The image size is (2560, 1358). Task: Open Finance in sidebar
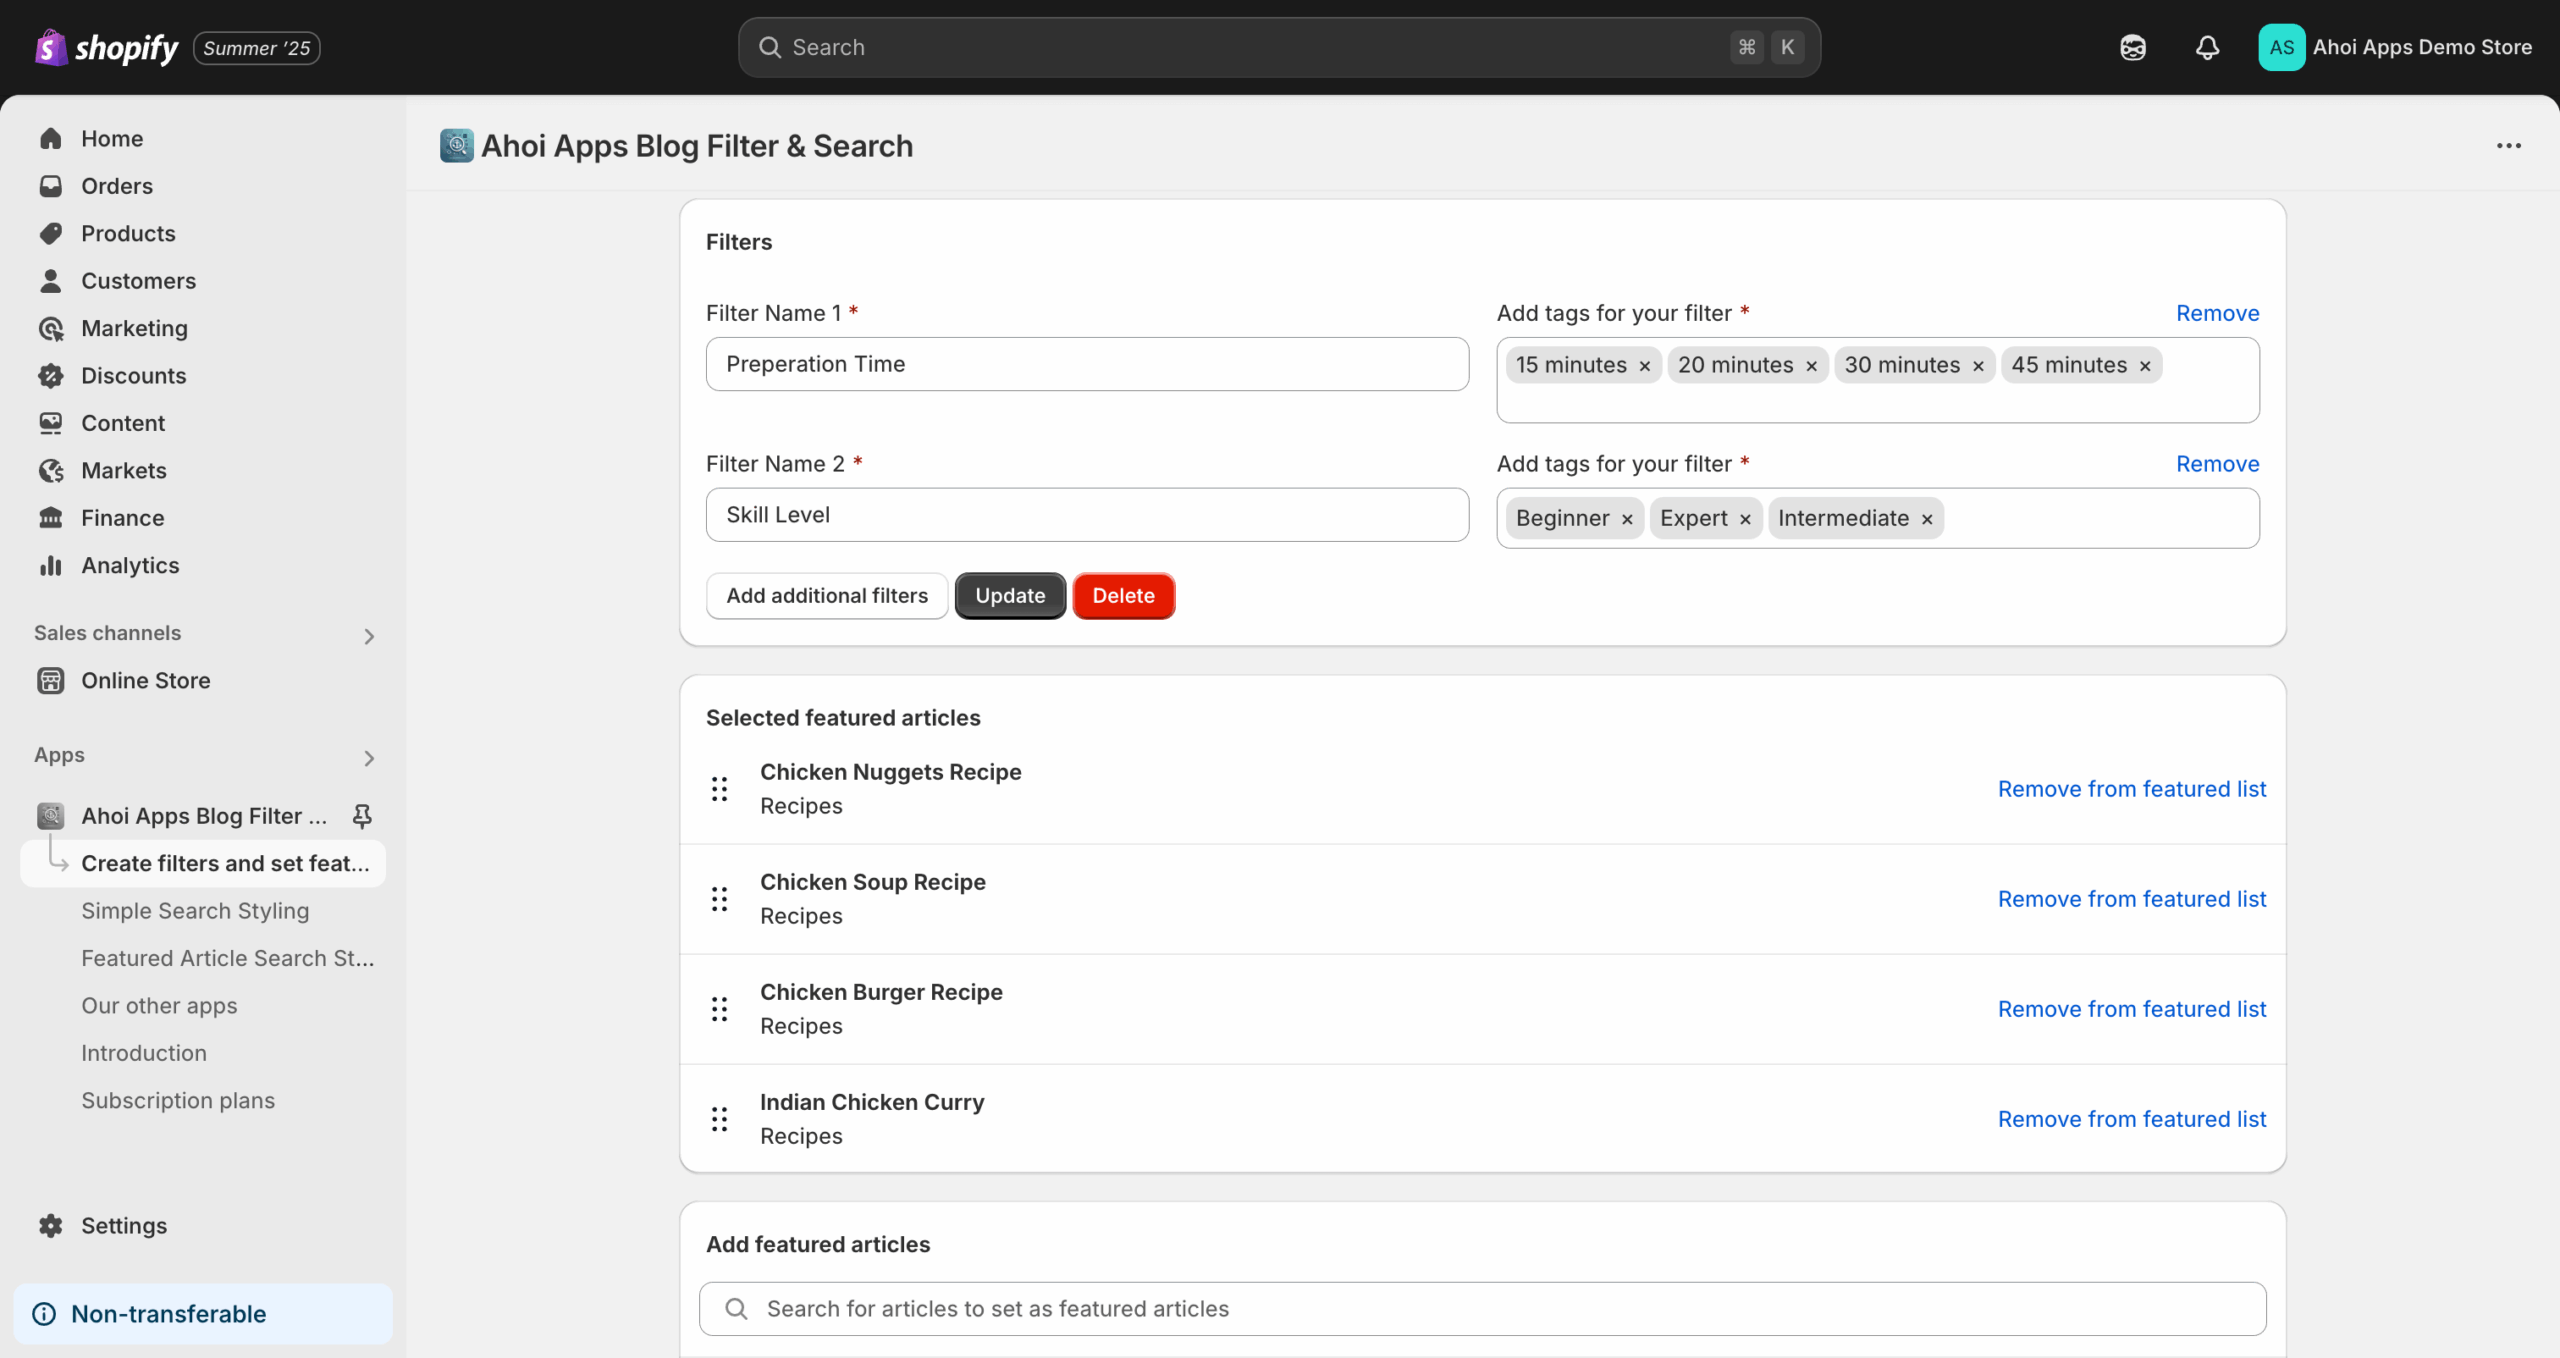pos(203,519)
